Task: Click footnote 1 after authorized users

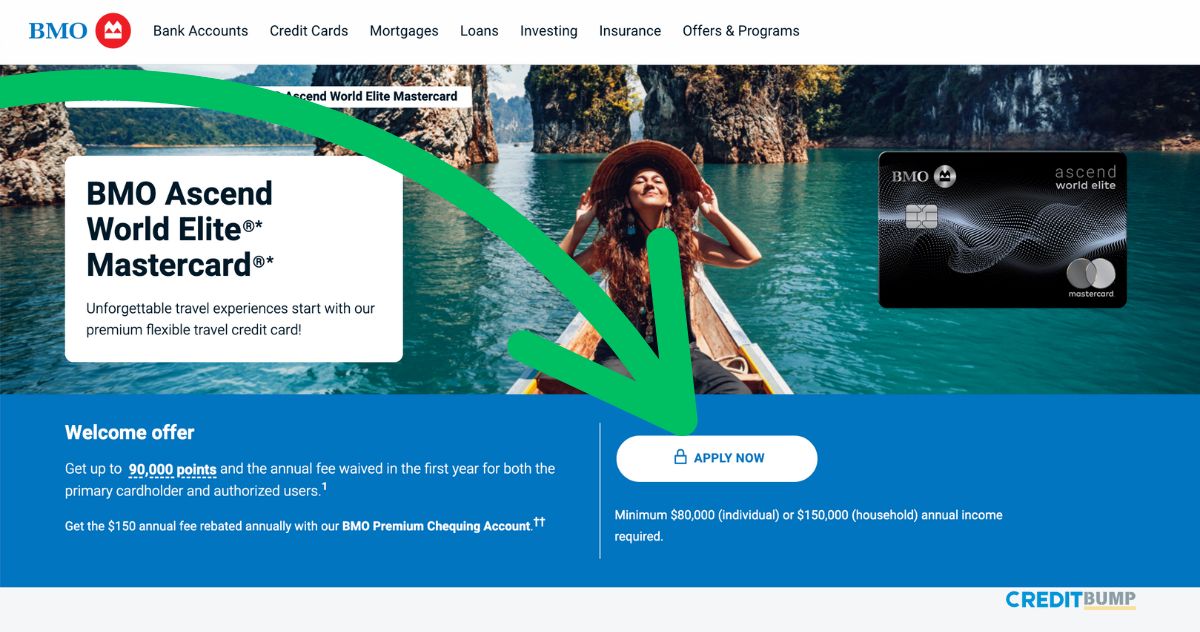Action: [x=324, y=487]
